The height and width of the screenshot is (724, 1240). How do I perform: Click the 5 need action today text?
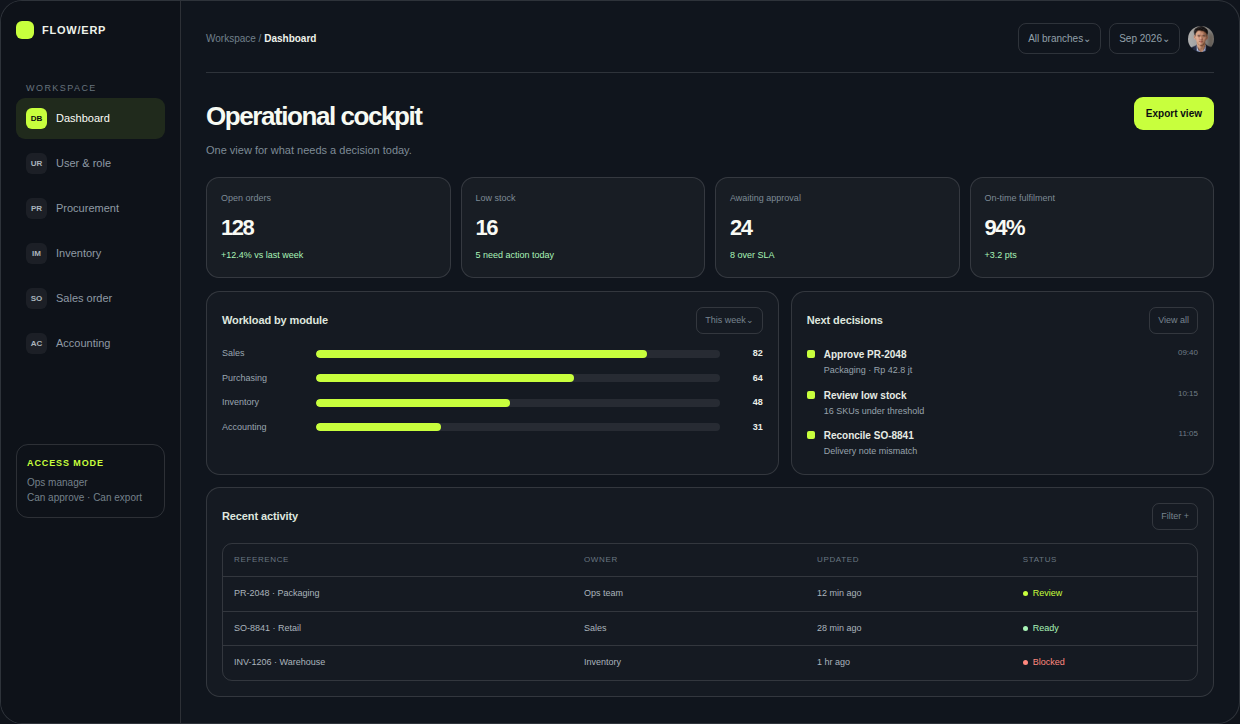click(515, 255)
